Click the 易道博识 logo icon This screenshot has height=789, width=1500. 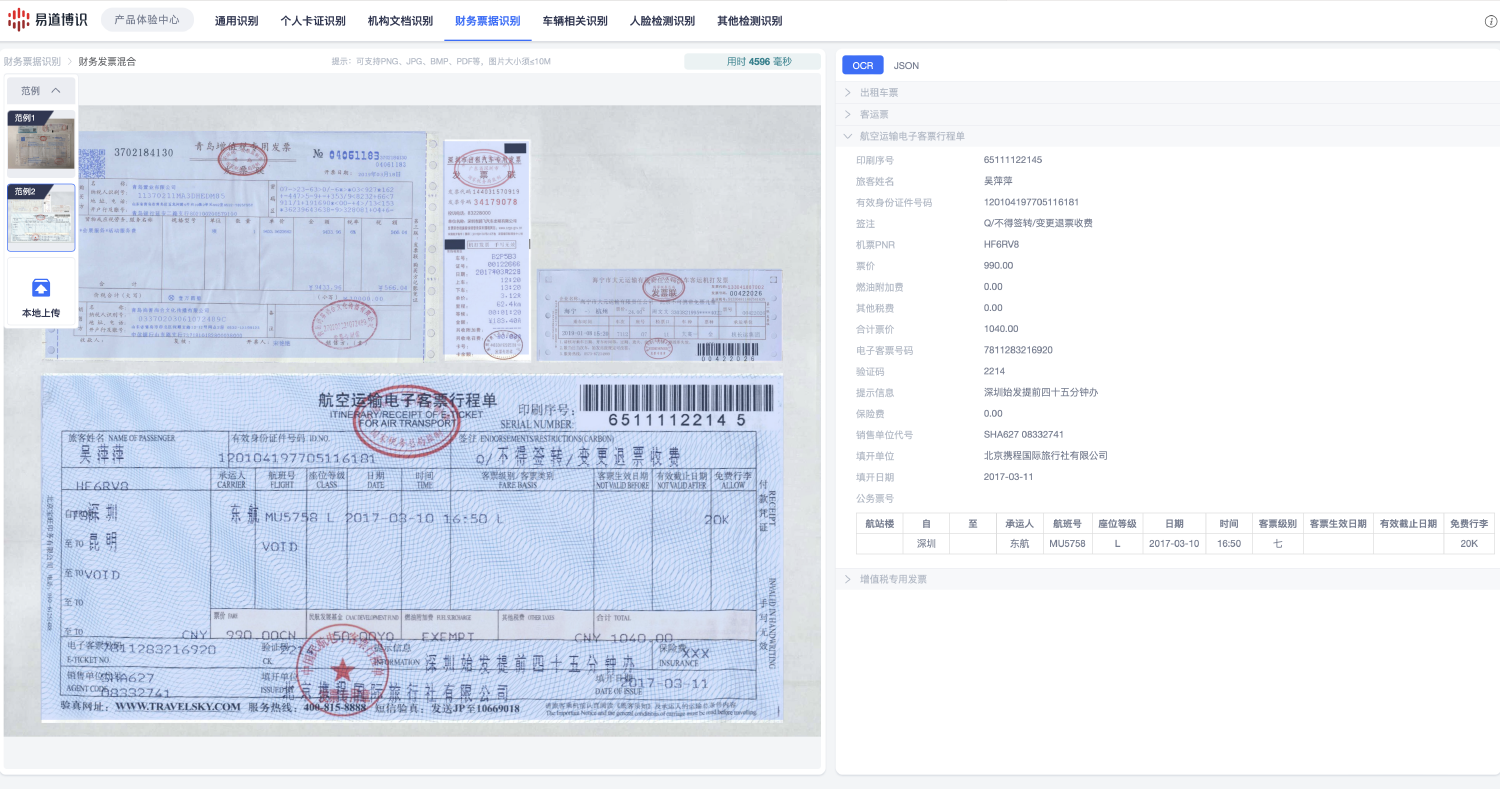pos(20,20)
